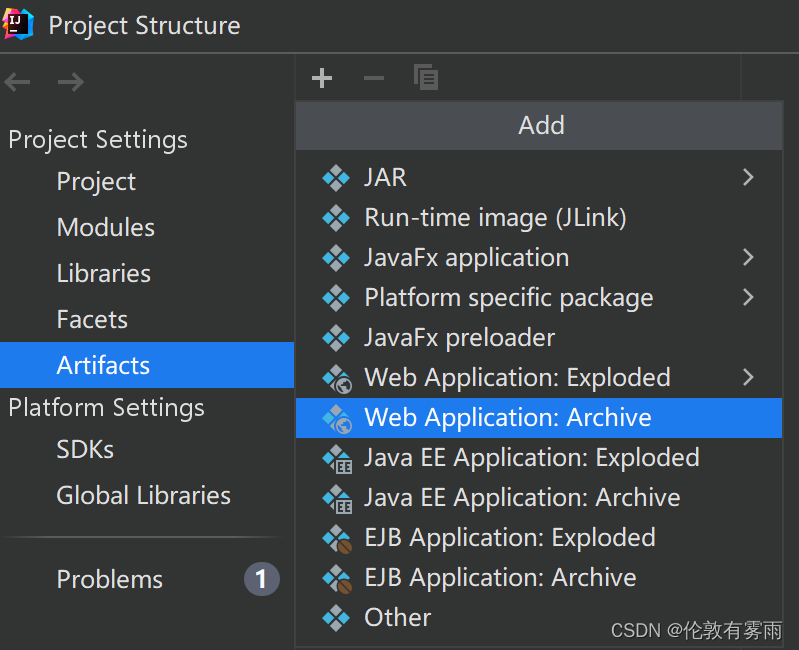Screen dimensions: 799x650
Task: Choose Web Application: Exploded entry
Action: click(539, 377)
